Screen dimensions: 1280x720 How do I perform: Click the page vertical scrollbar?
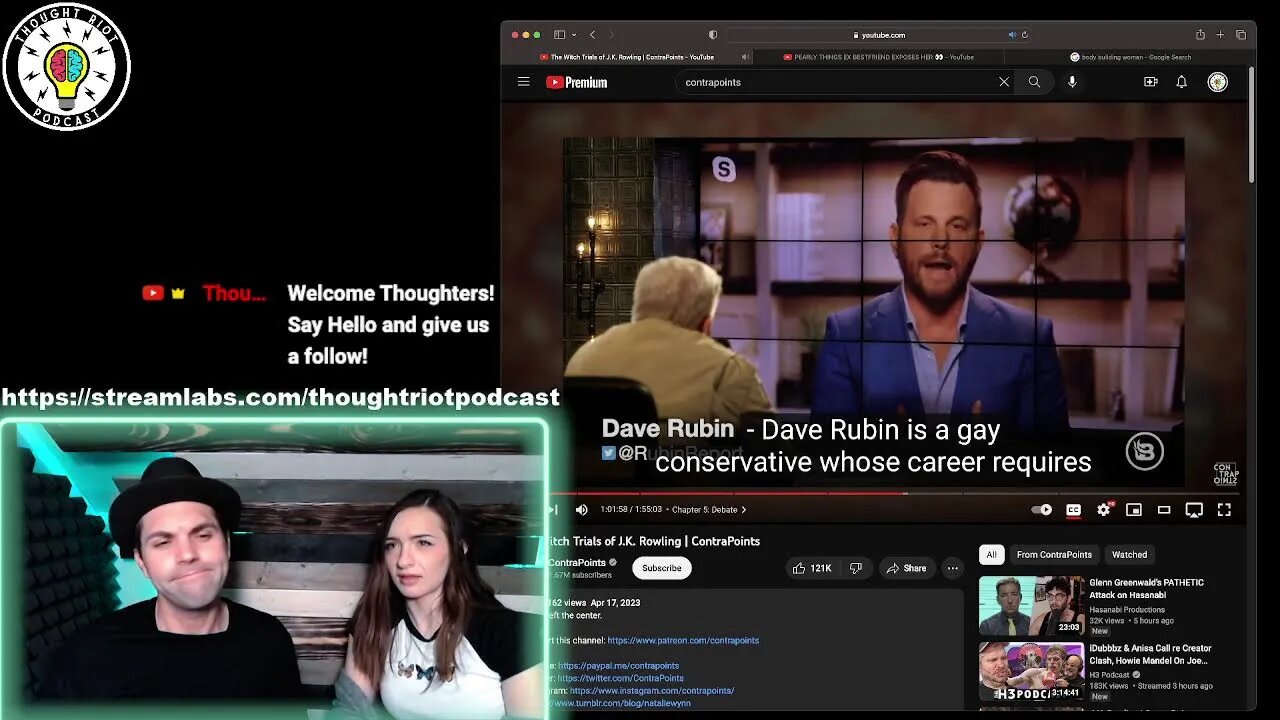(1251, 125)
